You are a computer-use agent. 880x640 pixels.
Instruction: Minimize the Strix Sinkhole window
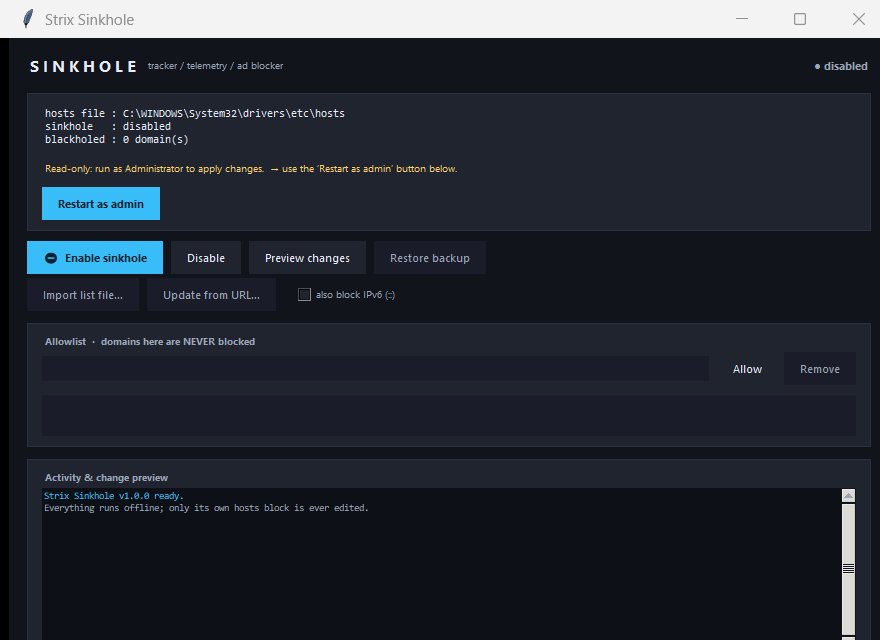point(742,19)
